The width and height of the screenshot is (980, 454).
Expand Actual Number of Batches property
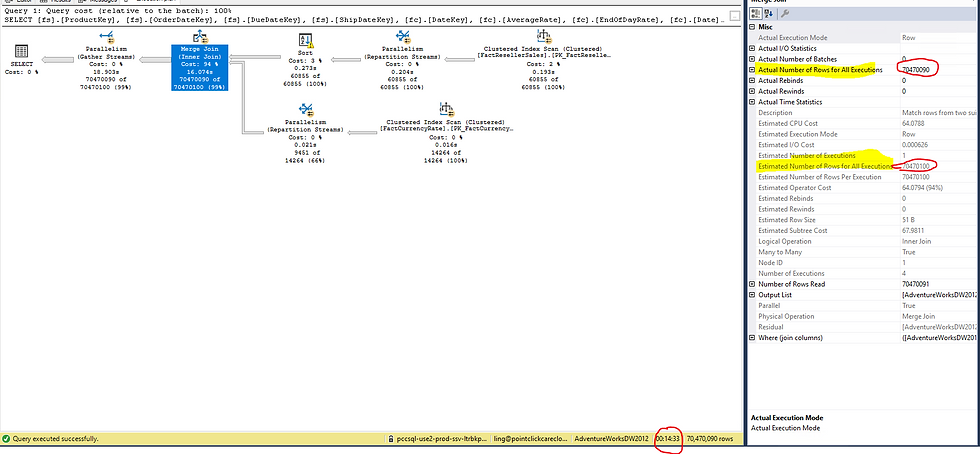tap(752, 59)
